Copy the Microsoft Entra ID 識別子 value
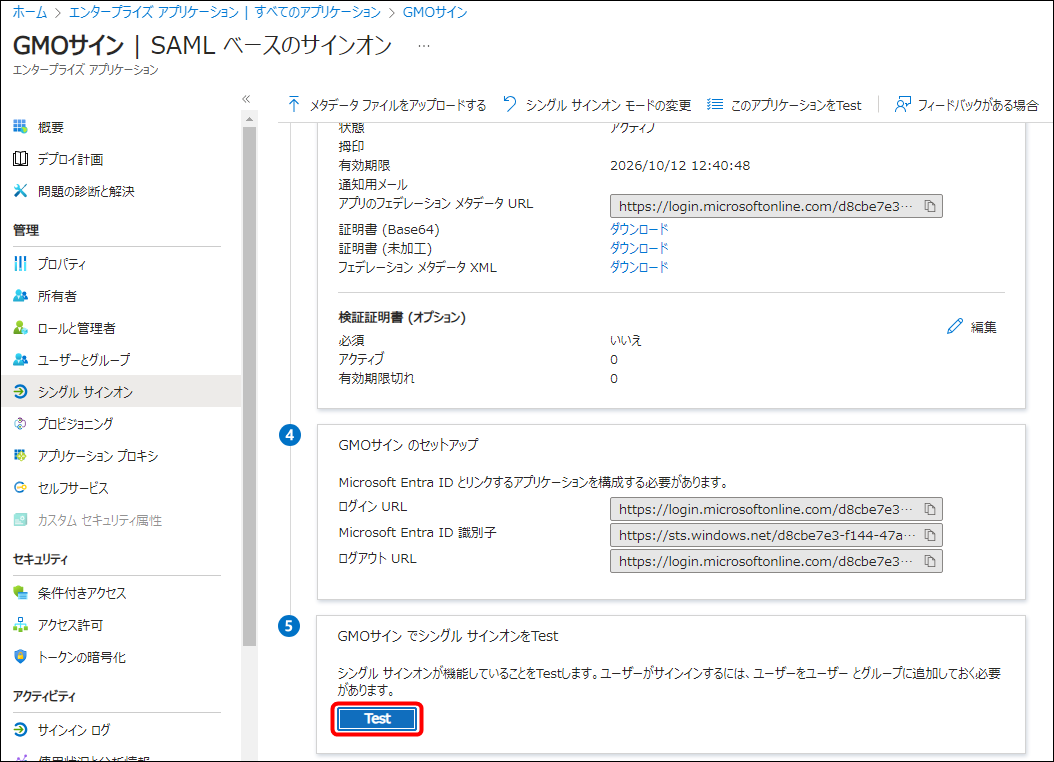 point(930,536)
